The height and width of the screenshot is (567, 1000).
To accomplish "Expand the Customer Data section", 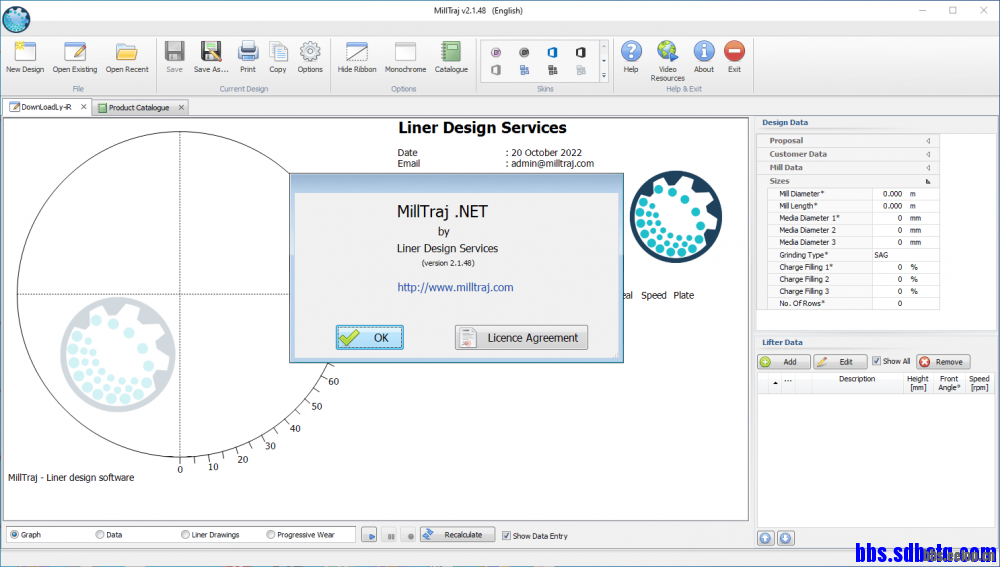I will [x=928, y=154].
